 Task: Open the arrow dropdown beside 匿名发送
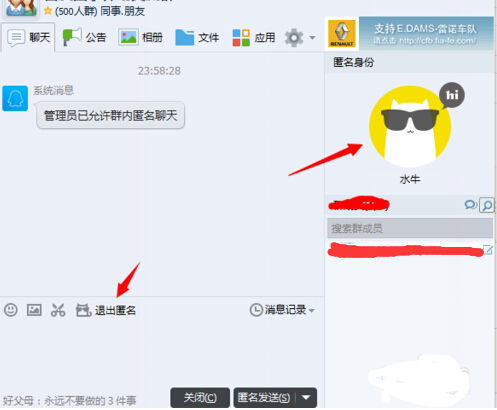(306, 397)
